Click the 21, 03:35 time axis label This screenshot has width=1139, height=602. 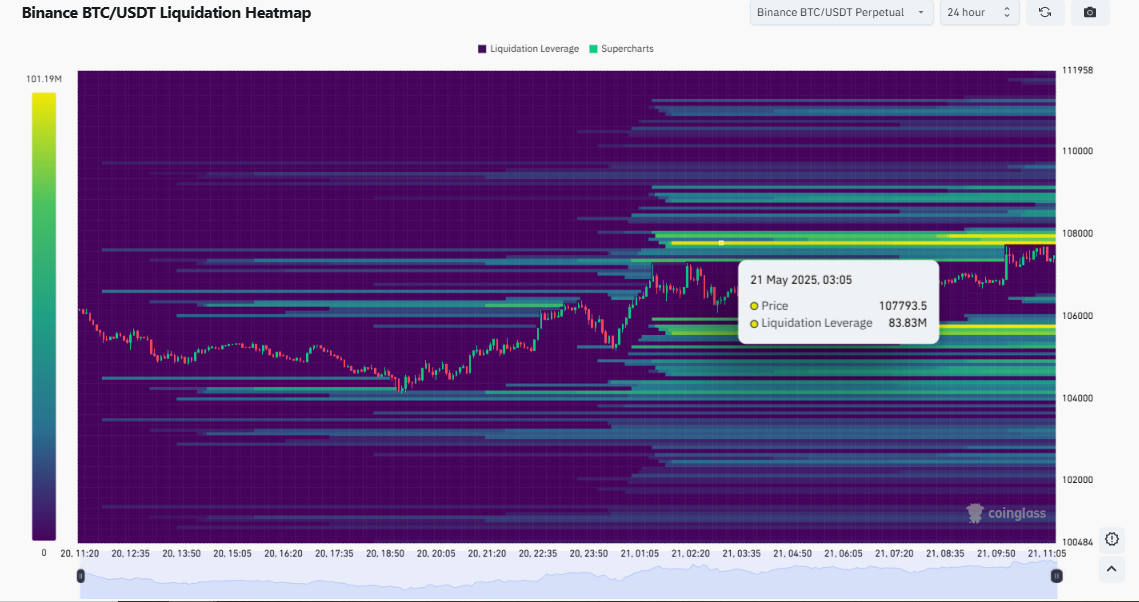[x=742, y=553]
